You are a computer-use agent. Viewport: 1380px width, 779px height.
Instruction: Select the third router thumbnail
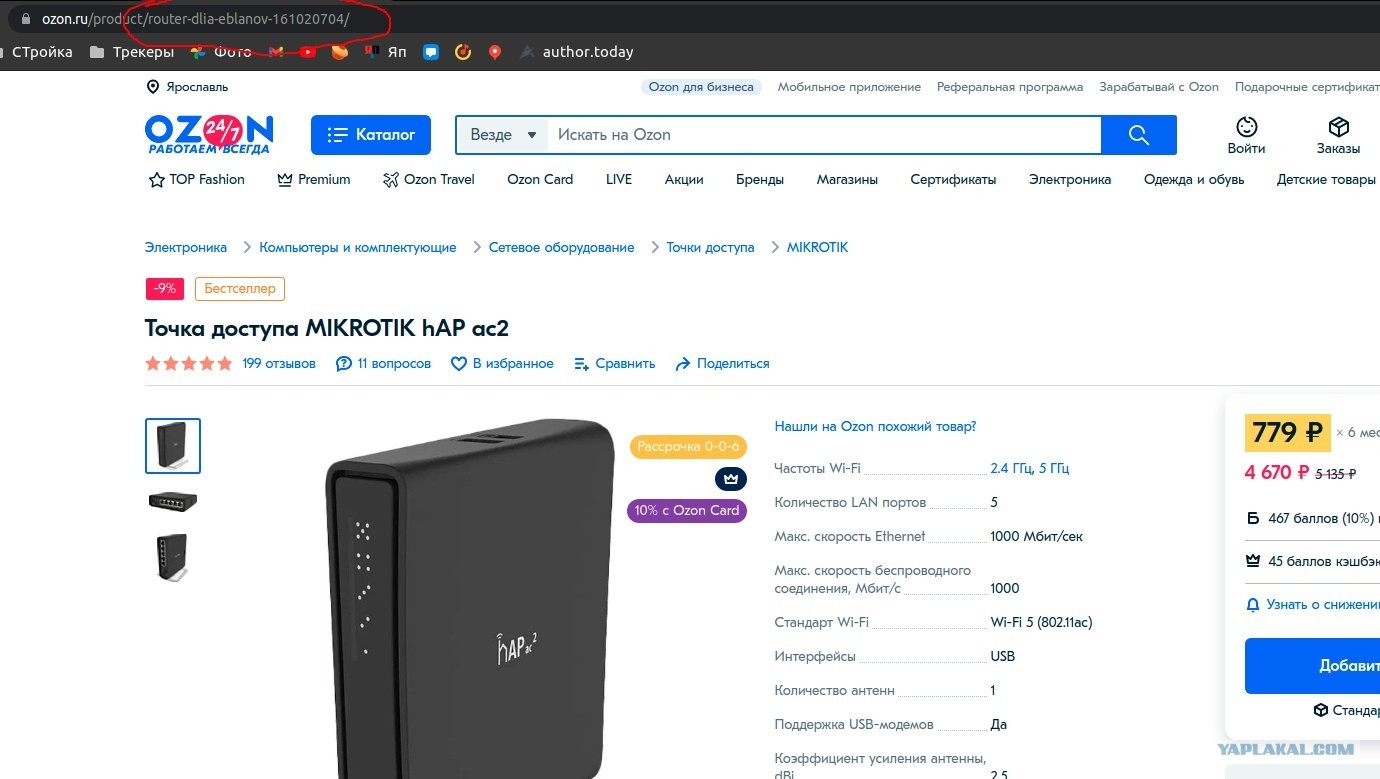173,557
